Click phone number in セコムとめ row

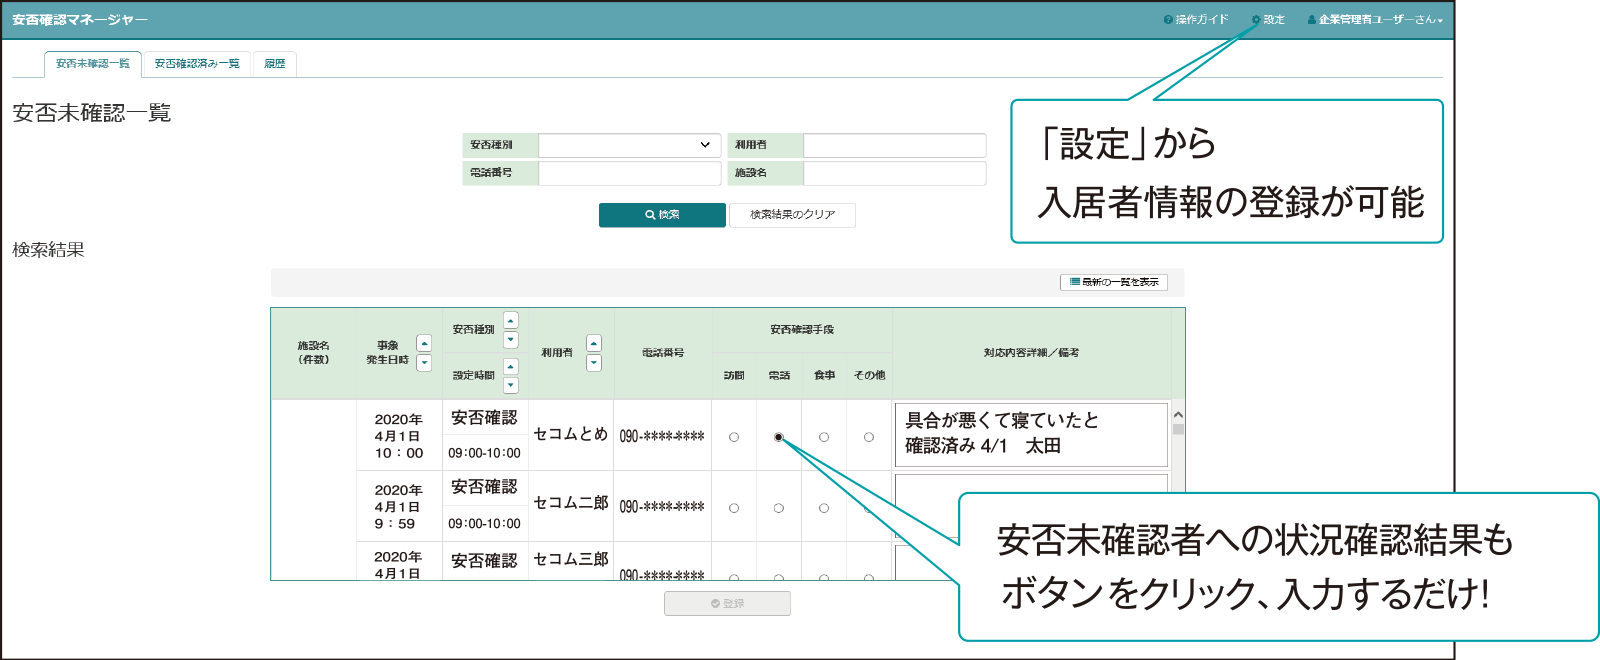pos(662,437)
